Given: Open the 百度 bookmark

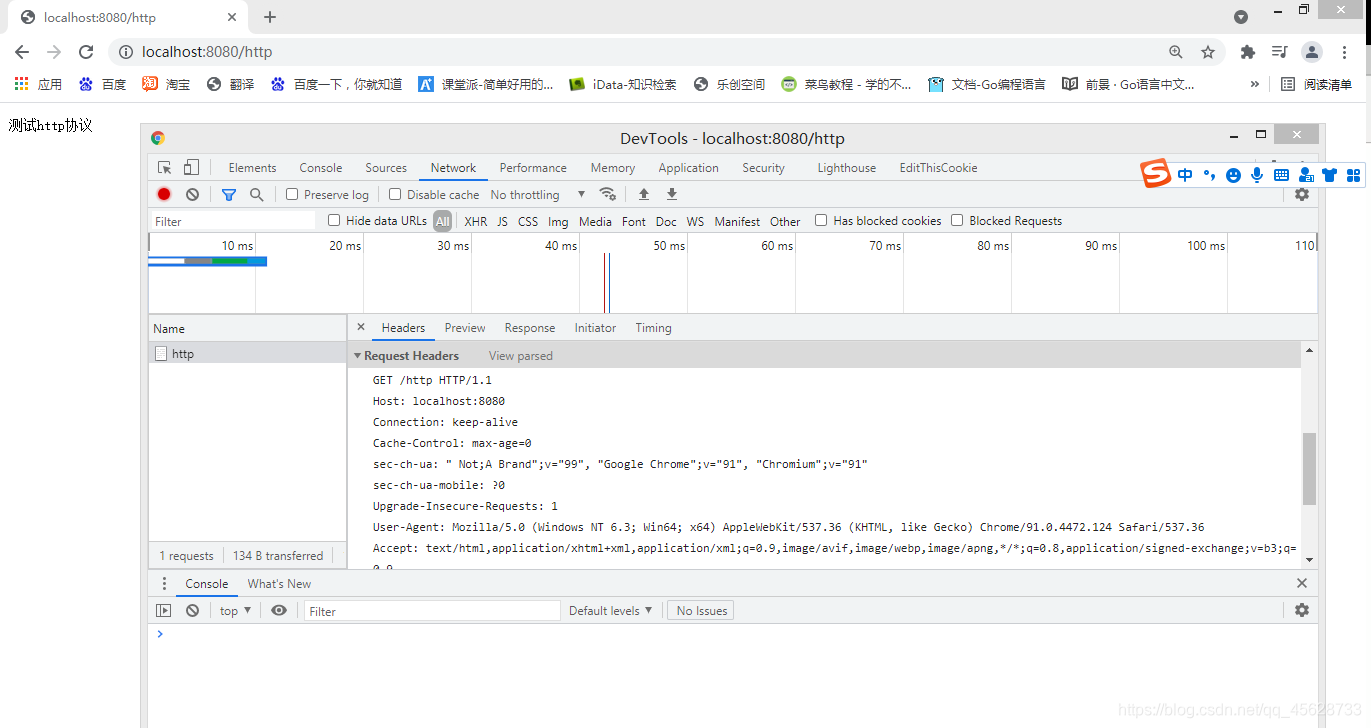Looking at the screenshot, I should point(102,84).
